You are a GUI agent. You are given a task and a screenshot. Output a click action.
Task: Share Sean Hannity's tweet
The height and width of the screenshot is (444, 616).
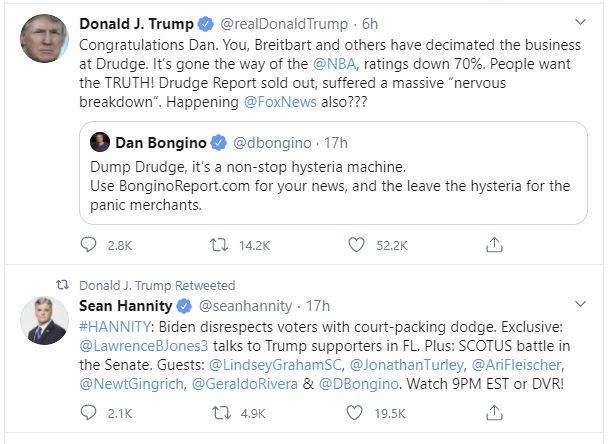point(494,413)
